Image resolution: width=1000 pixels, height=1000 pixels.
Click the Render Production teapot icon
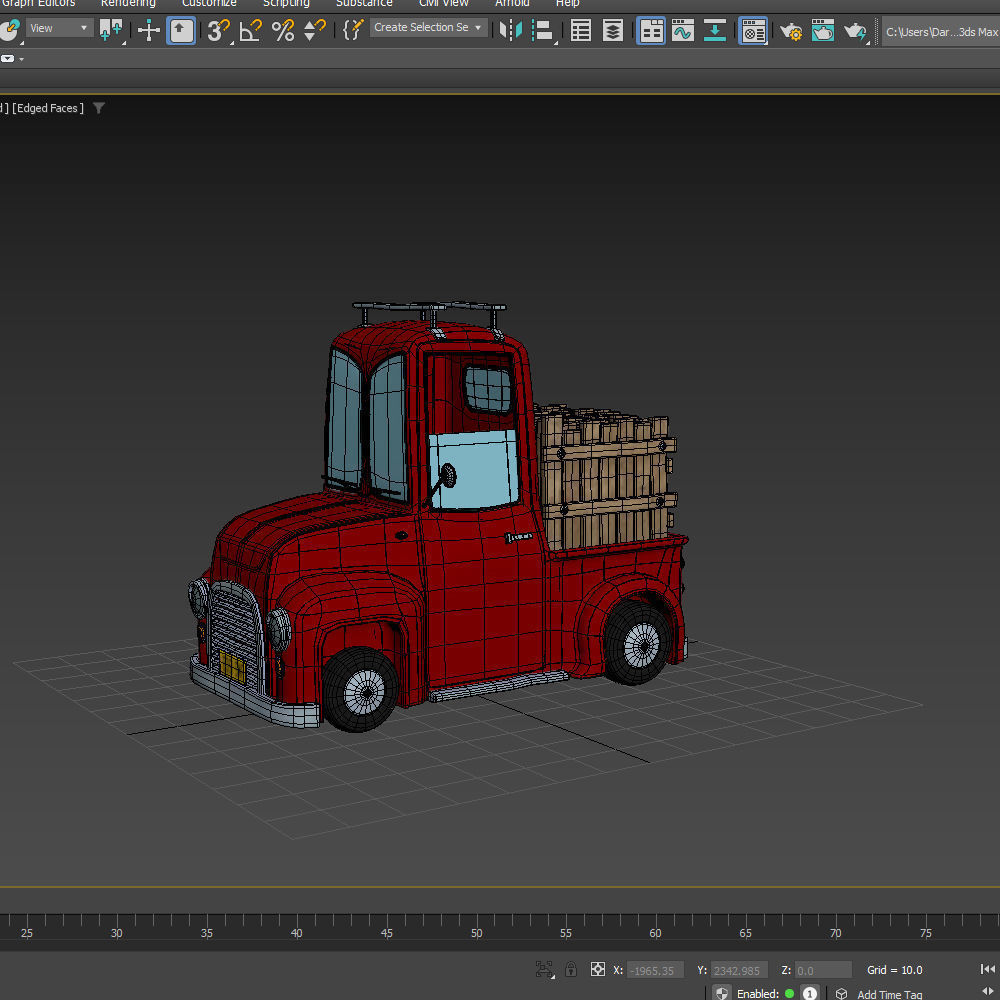855,30
